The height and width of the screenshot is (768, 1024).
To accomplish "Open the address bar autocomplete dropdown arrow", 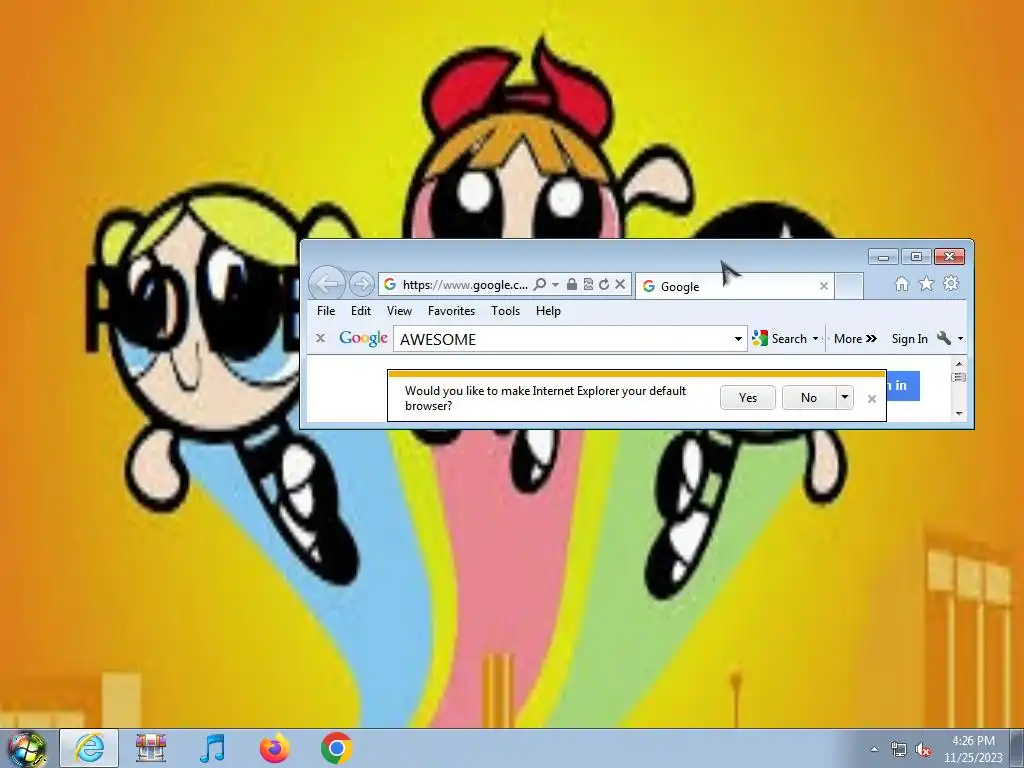I will (555, 285).
